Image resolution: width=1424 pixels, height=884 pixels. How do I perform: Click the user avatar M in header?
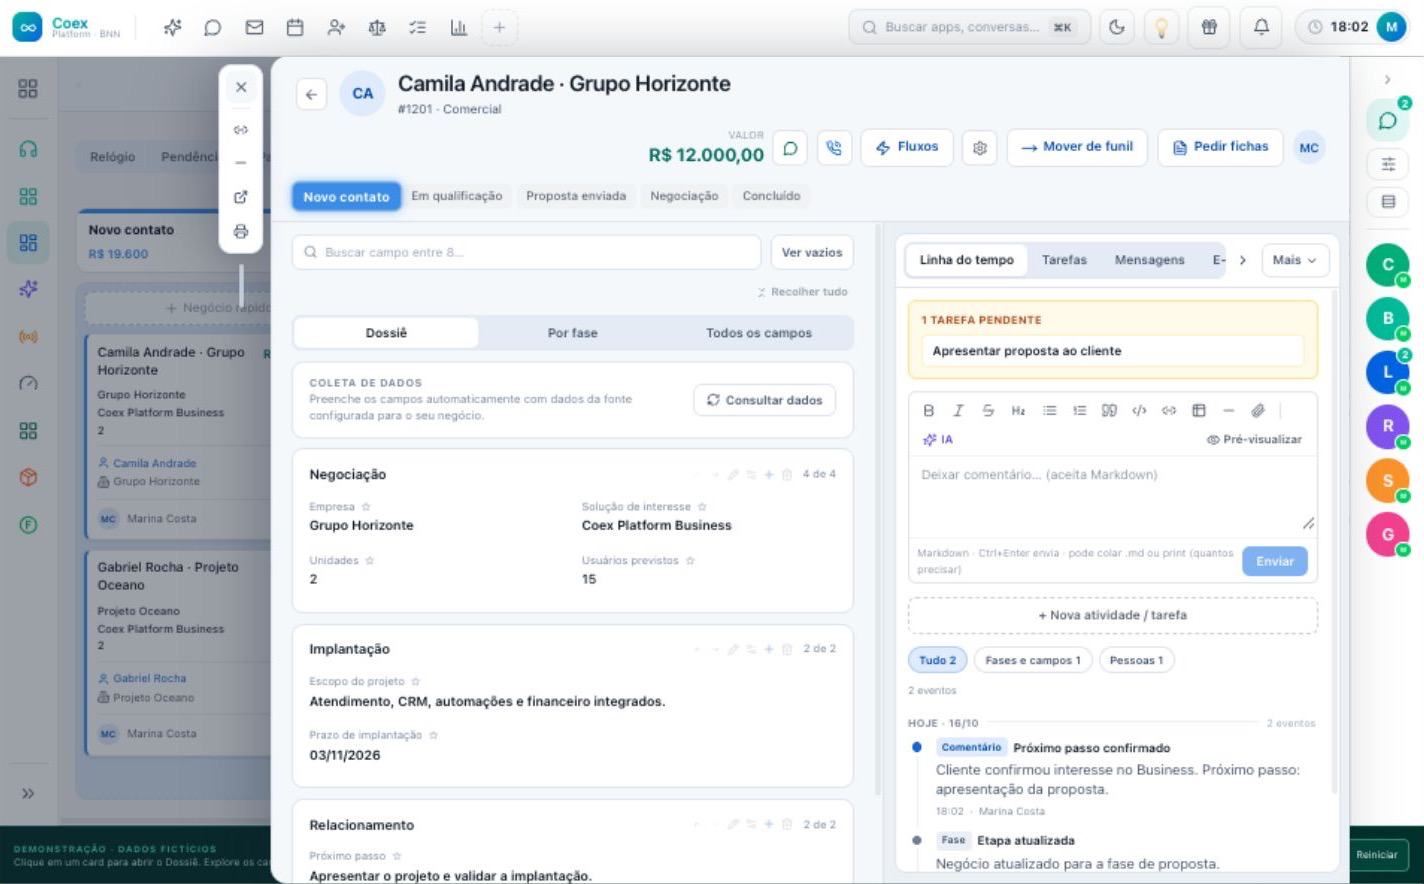pyautogui.click(x=1391, y=27)
